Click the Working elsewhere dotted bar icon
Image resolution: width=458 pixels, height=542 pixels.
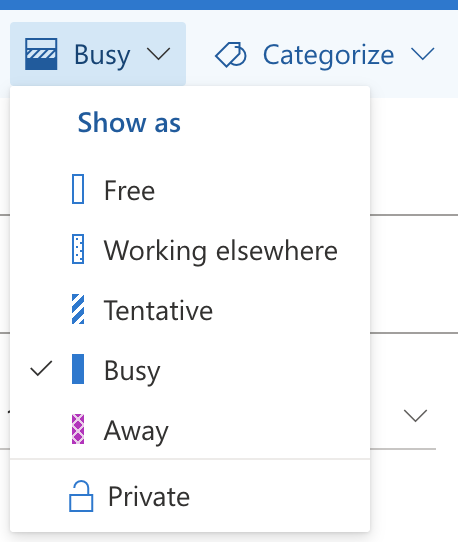pyautogui.click(x=78, y=249)
